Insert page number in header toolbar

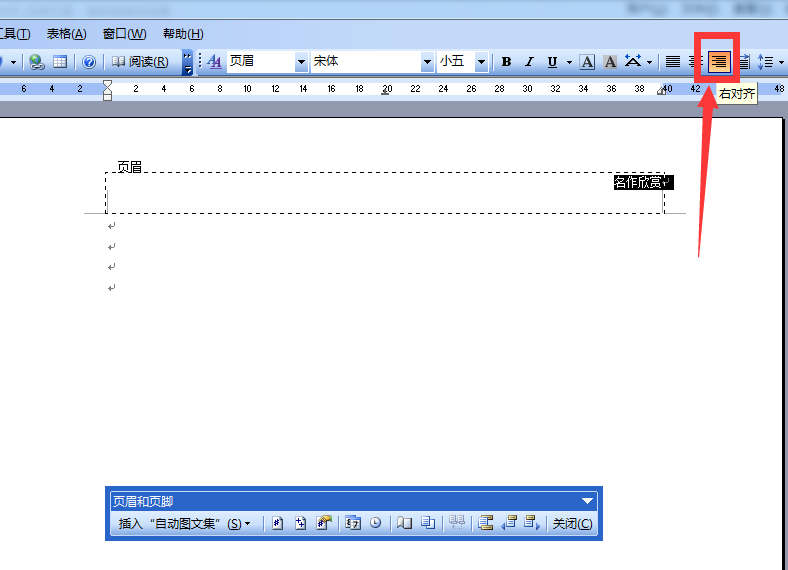tap(277, 523)
